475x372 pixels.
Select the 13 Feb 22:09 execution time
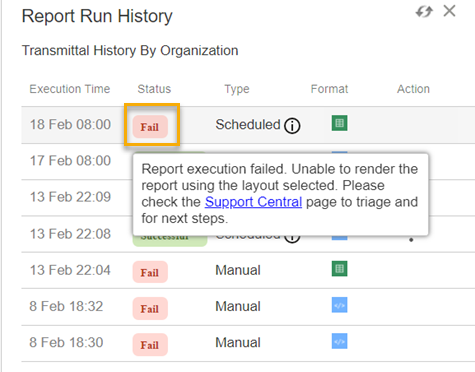click(x=70, y=197)
